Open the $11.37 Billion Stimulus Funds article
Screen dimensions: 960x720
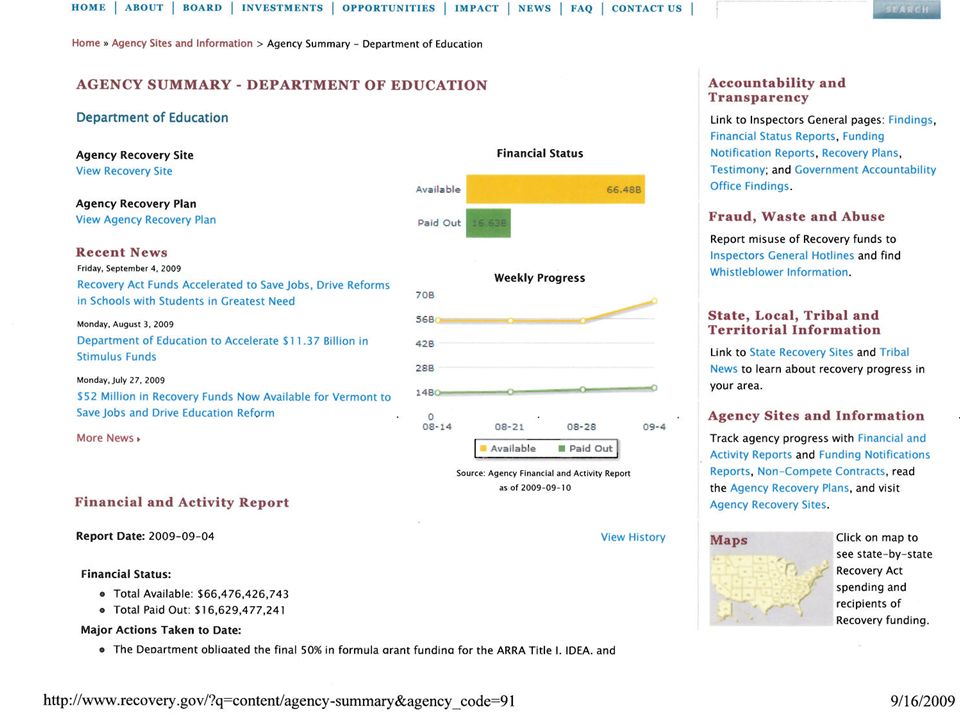[222, 348]
